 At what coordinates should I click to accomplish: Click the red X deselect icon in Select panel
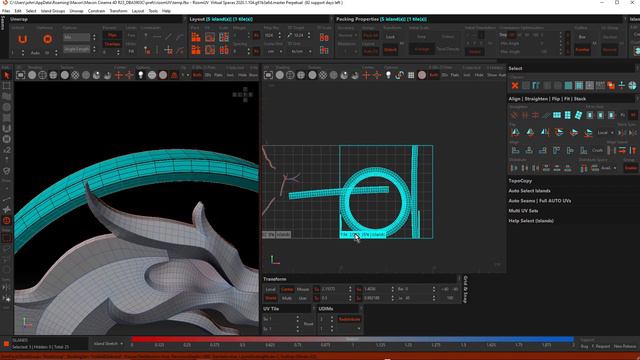coord(515,85)
